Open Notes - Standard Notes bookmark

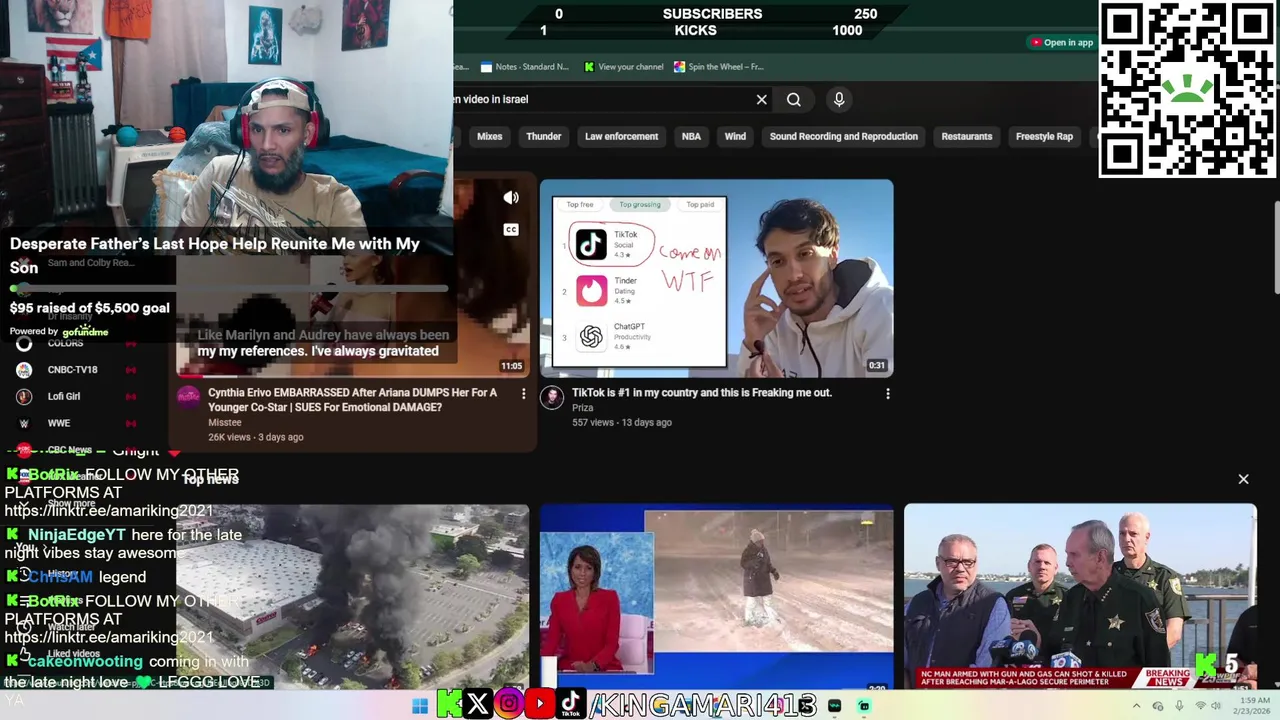click(525, 67)
